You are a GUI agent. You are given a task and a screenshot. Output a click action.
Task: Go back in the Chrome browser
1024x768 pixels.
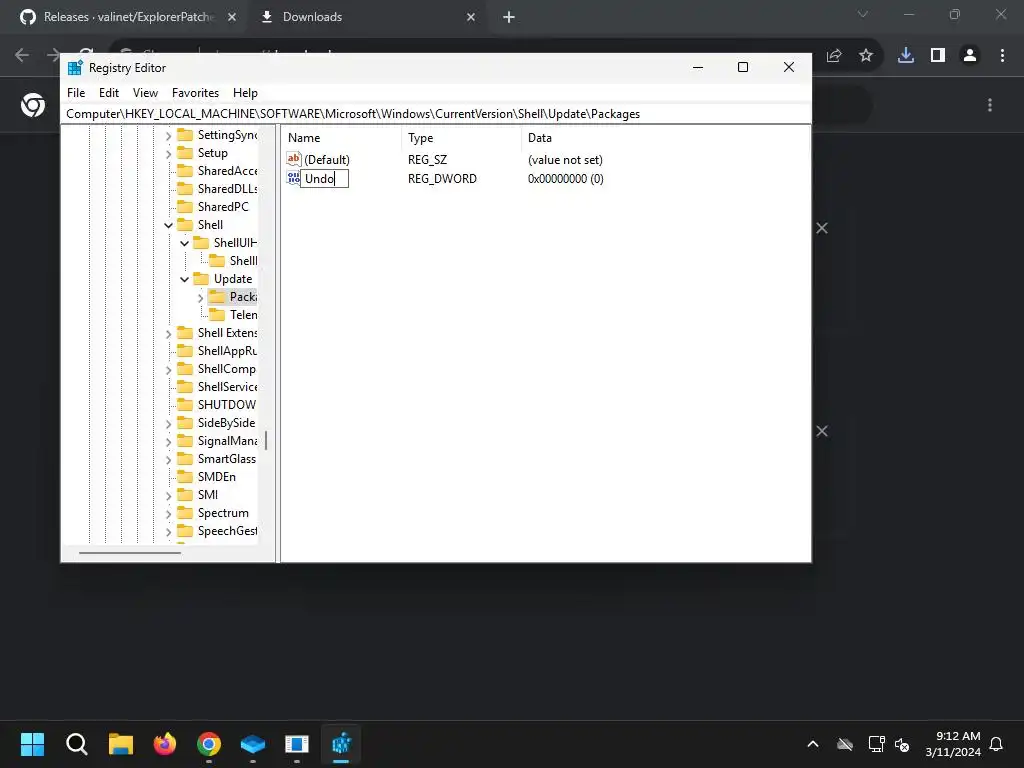coord(22,56)
